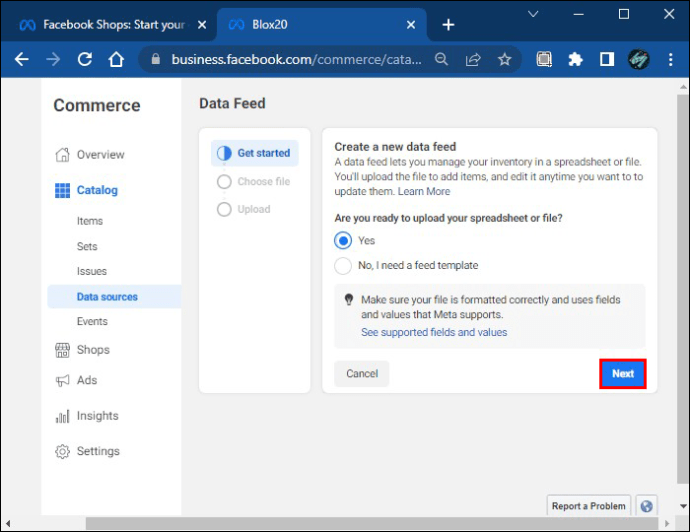Viewport: 690px width, 532px height.
Task: Open a new browser tab
Action: click(448, 25)
